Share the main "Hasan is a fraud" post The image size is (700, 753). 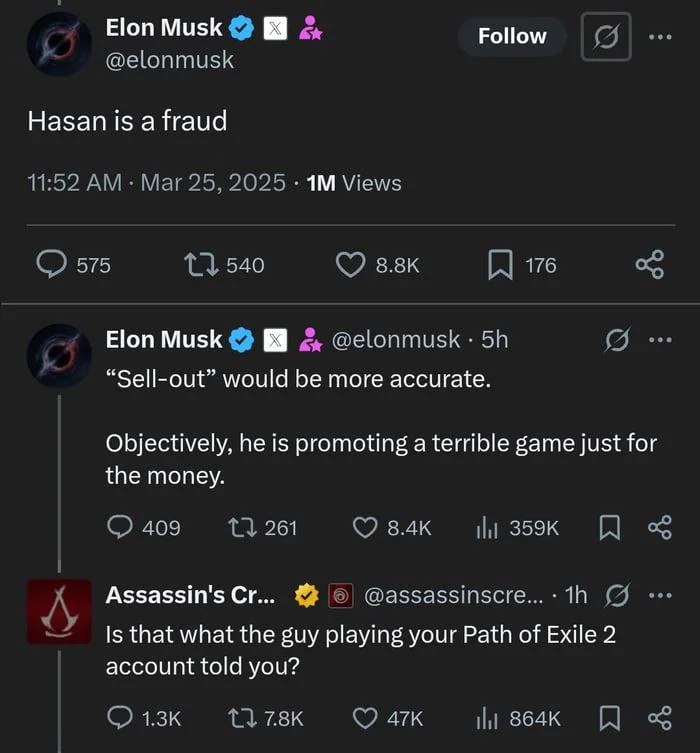coord(649,264)
